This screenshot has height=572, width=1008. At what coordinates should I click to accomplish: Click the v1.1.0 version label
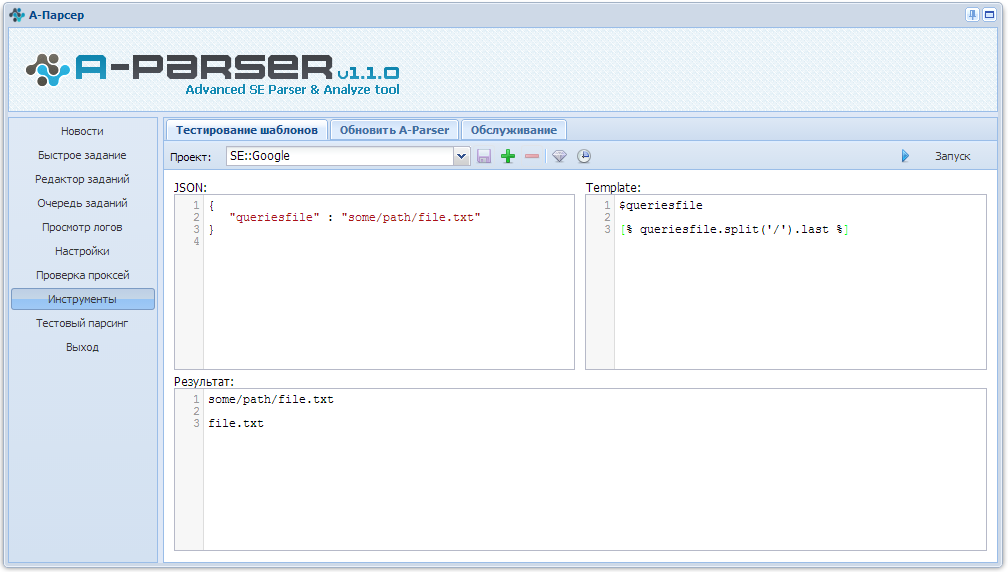(368, 73)
